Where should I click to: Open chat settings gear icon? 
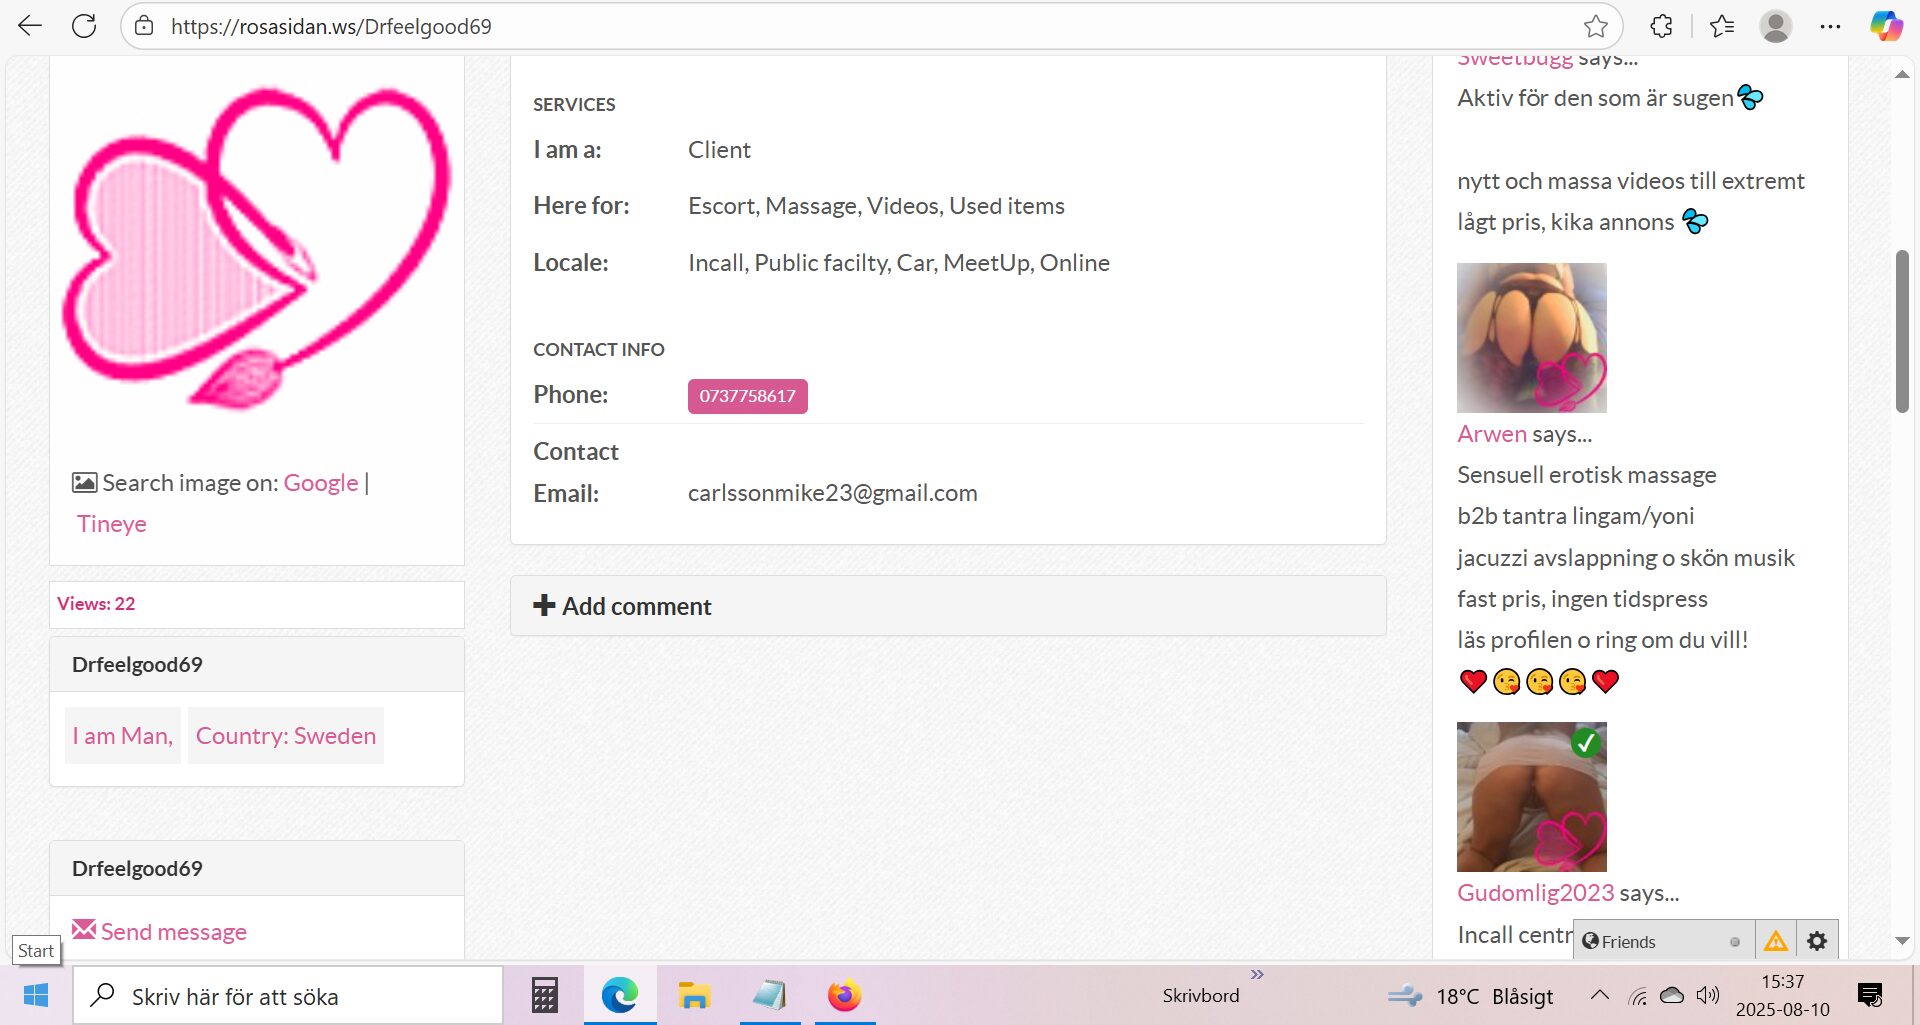1817,941
